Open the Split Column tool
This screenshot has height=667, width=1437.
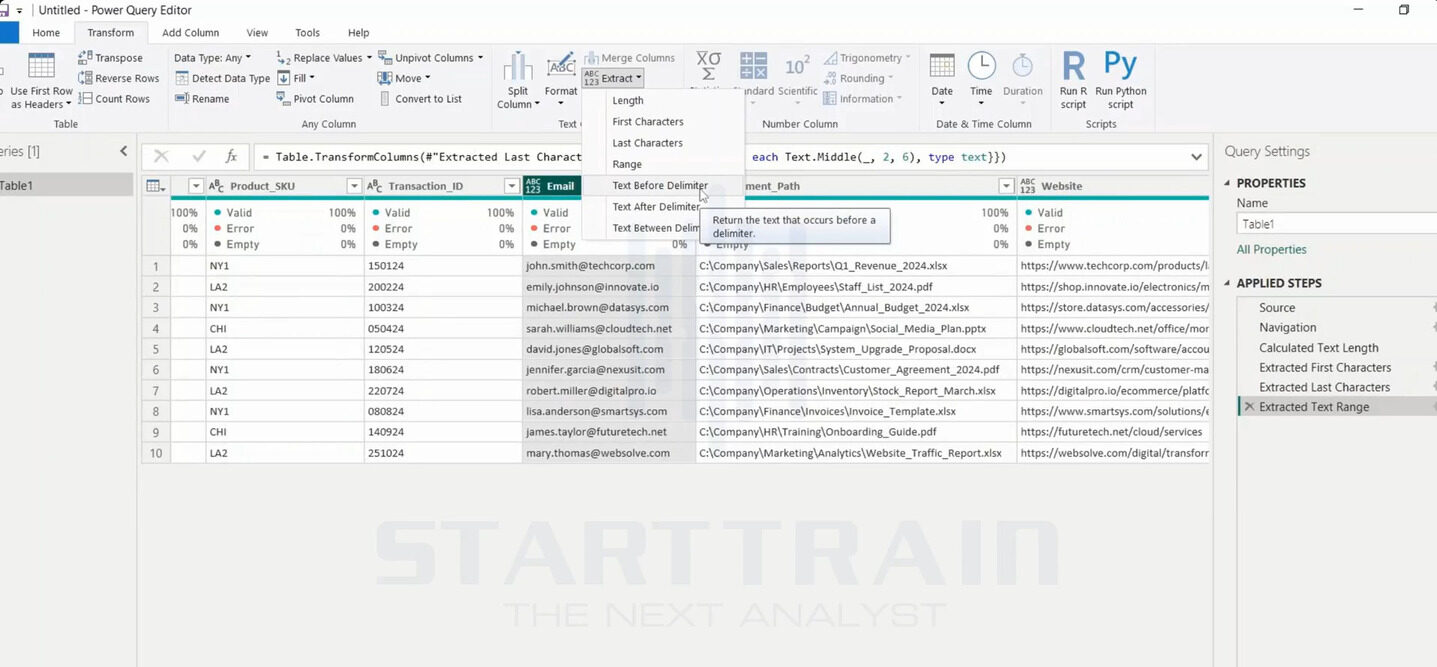pyautogui.click(x=517, y=80)
